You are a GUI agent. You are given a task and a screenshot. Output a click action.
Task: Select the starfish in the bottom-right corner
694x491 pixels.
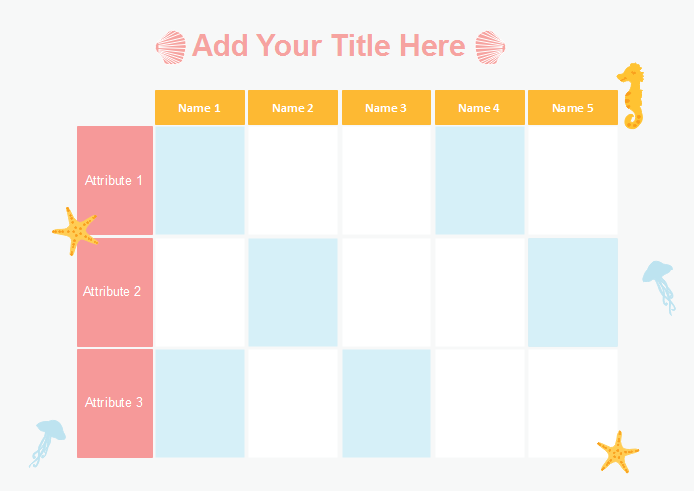tap(618, 452)
